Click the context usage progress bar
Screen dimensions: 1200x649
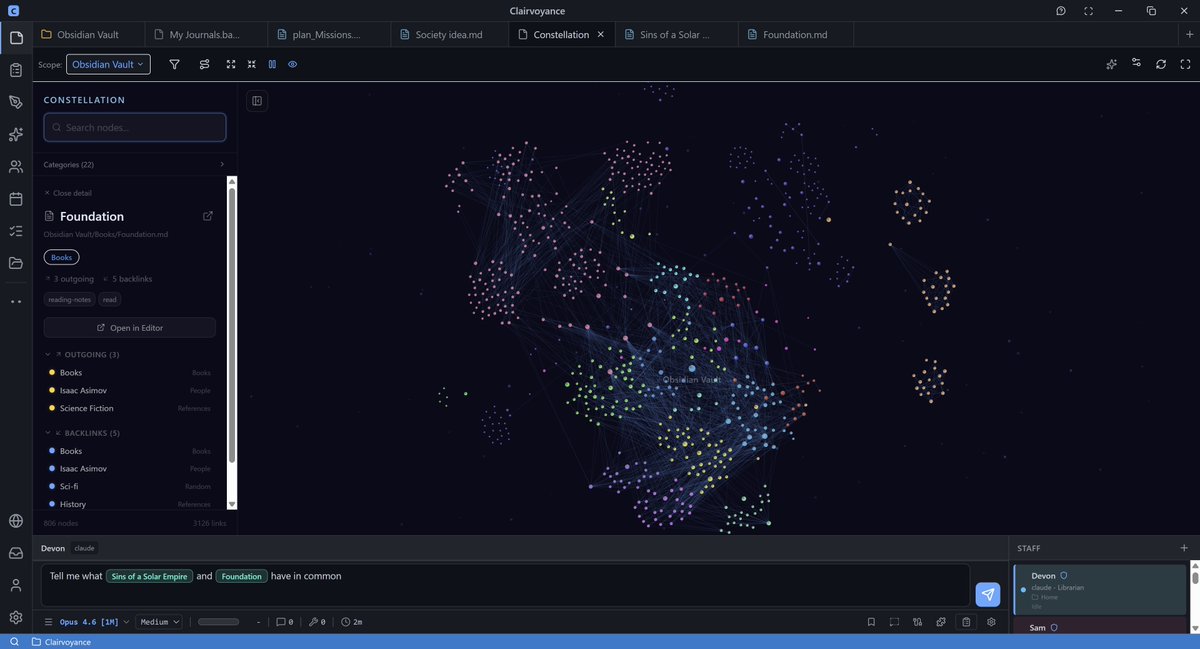(x=218, y=622)
